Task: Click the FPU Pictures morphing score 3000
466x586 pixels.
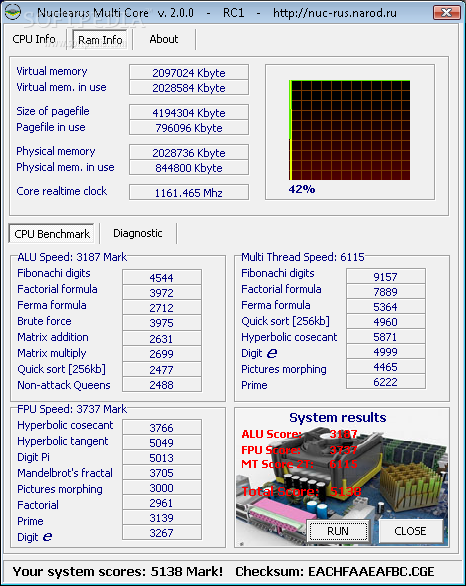Action: pyautogui.click(x=162, y=487)
